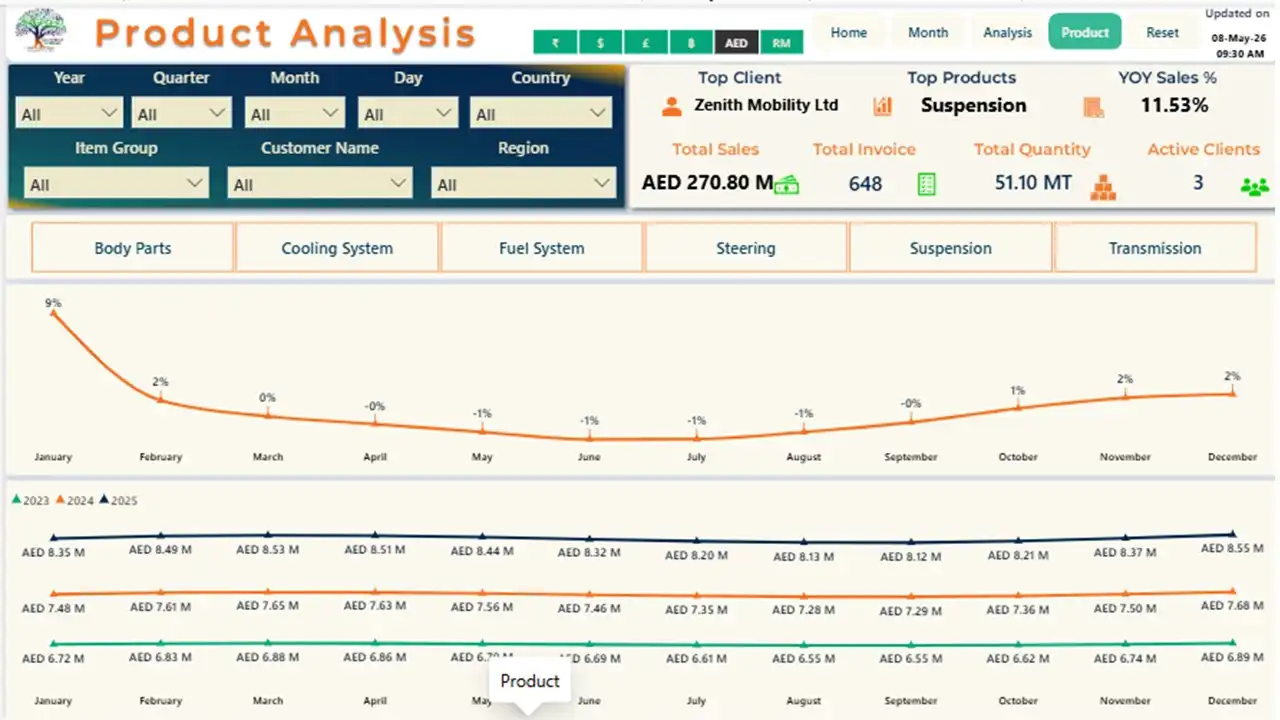
Task: Click the AED 8.35 M January label
Action: click(x=53, y=552)
